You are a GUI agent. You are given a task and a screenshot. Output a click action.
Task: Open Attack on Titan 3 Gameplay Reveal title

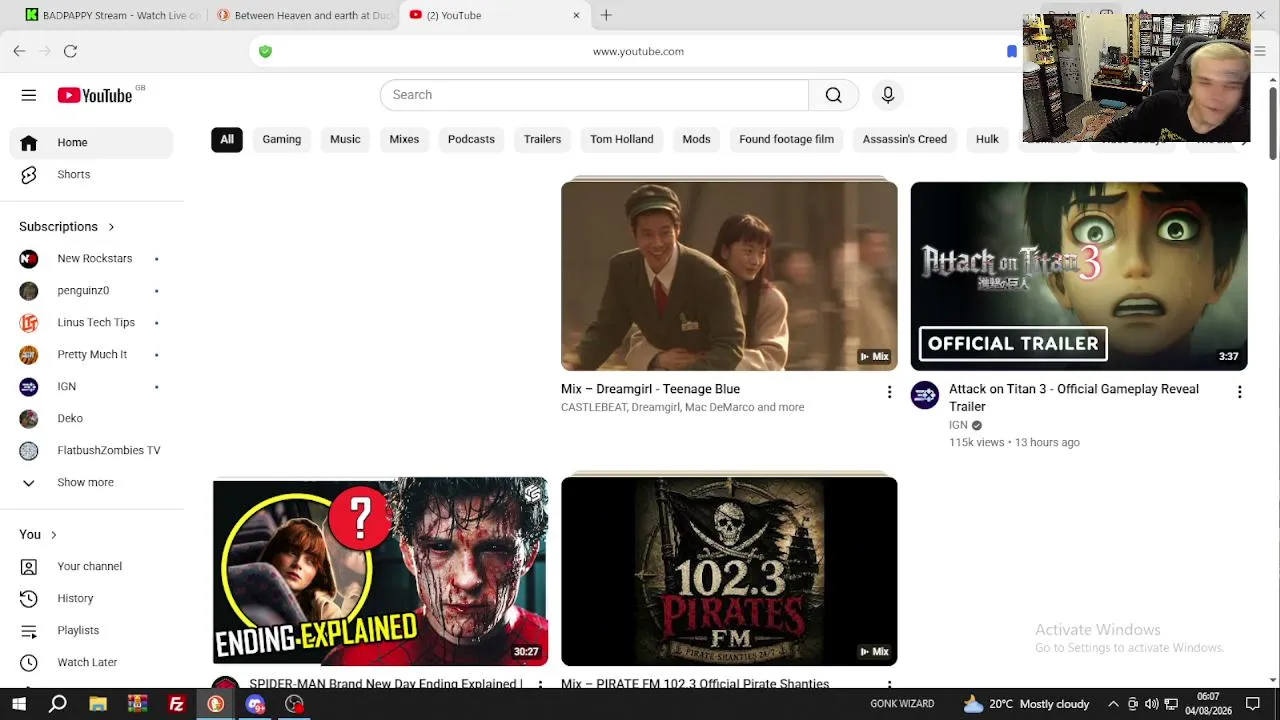[x=1074, y=397]
